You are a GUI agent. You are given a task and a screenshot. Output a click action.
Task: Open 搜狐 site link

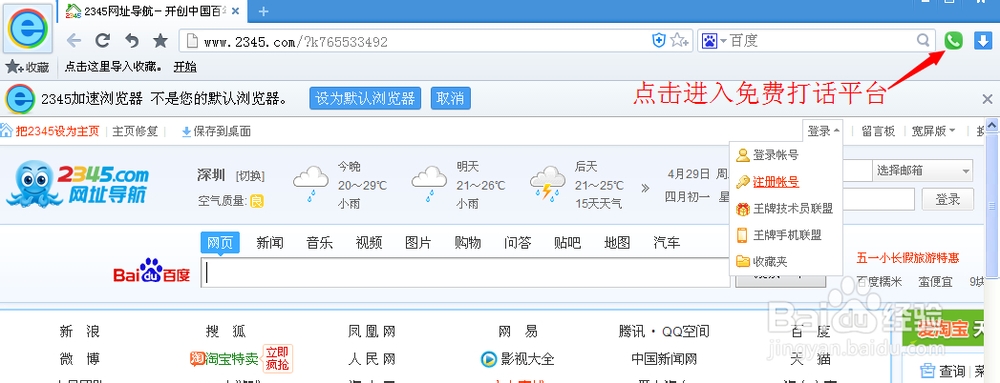[x=225, y=331]
